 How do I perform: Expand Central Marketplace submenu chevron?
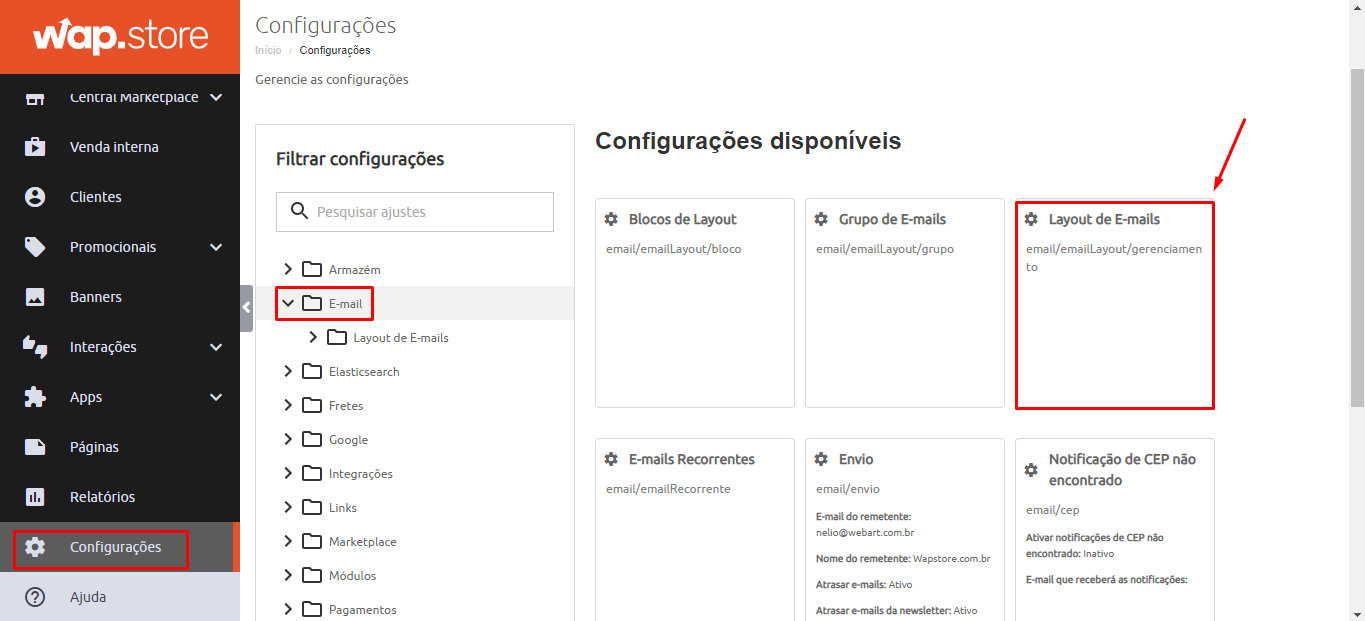(216, 97)
